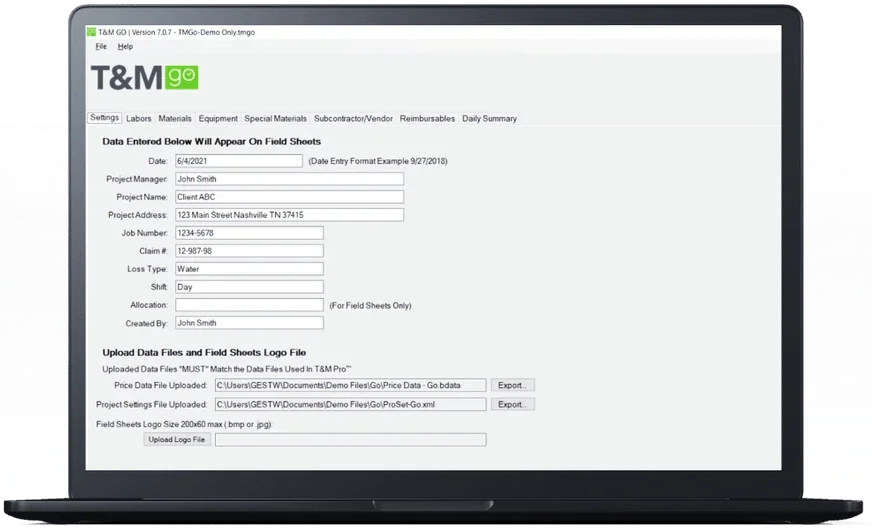The height and width of the screenshot is (531, 872).
Task: Click the Shift field
Action: coord(249,287)
